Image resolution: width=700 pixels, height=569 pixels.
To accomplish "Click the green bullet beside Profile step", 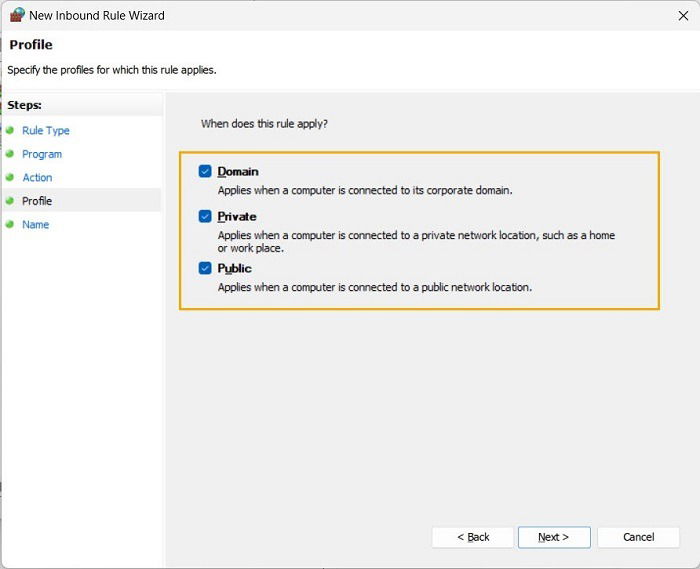I will [10, 201].
